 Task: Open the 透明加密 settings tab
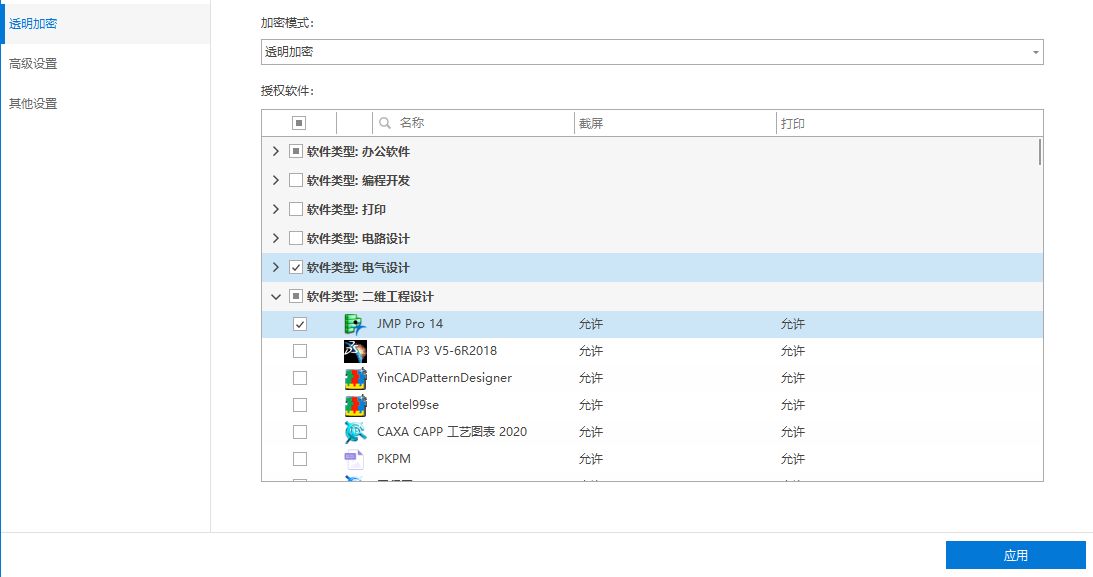coord(105,24)
